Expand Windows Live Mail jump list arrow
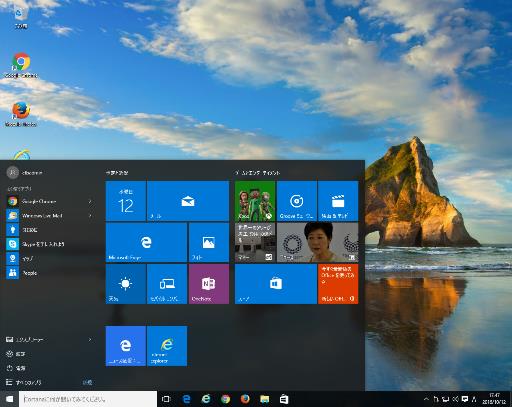 [90, 216]
